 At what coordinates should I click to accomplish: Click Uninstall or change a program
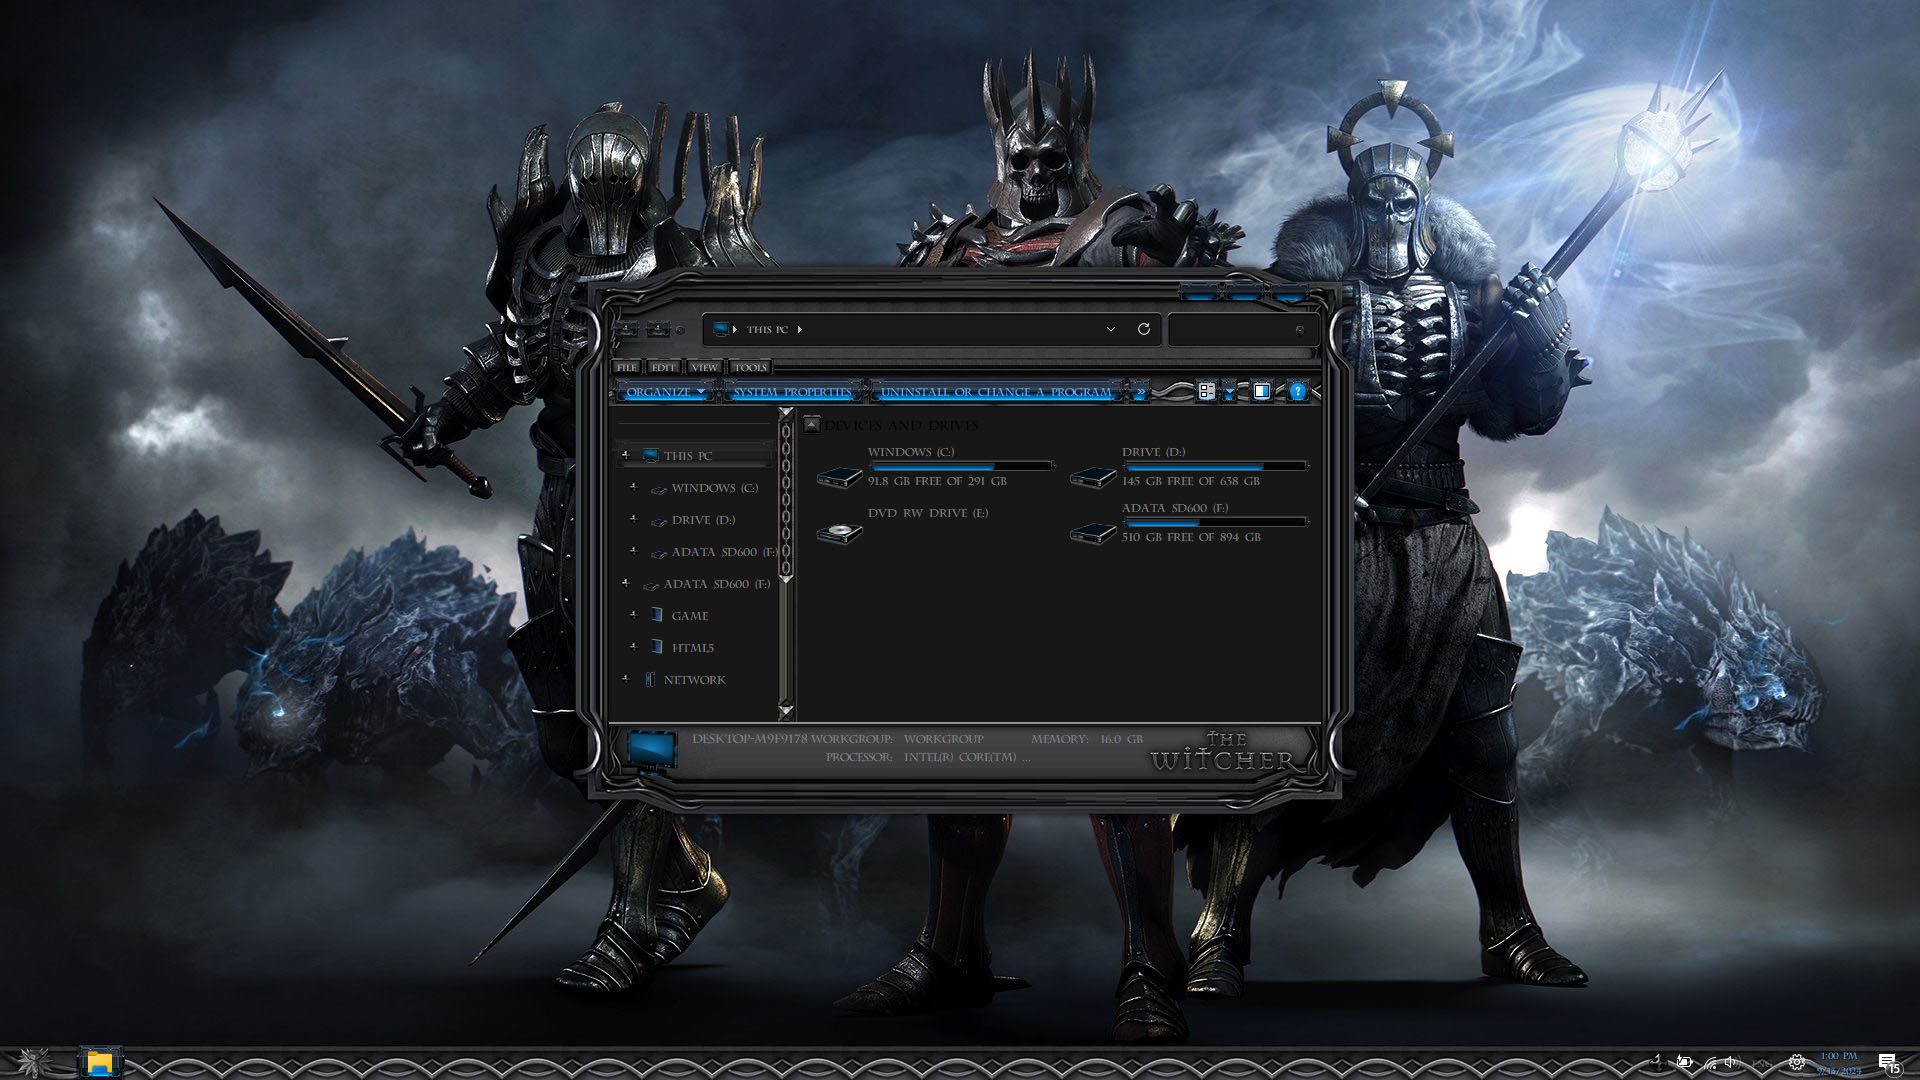tap(996, 392)
